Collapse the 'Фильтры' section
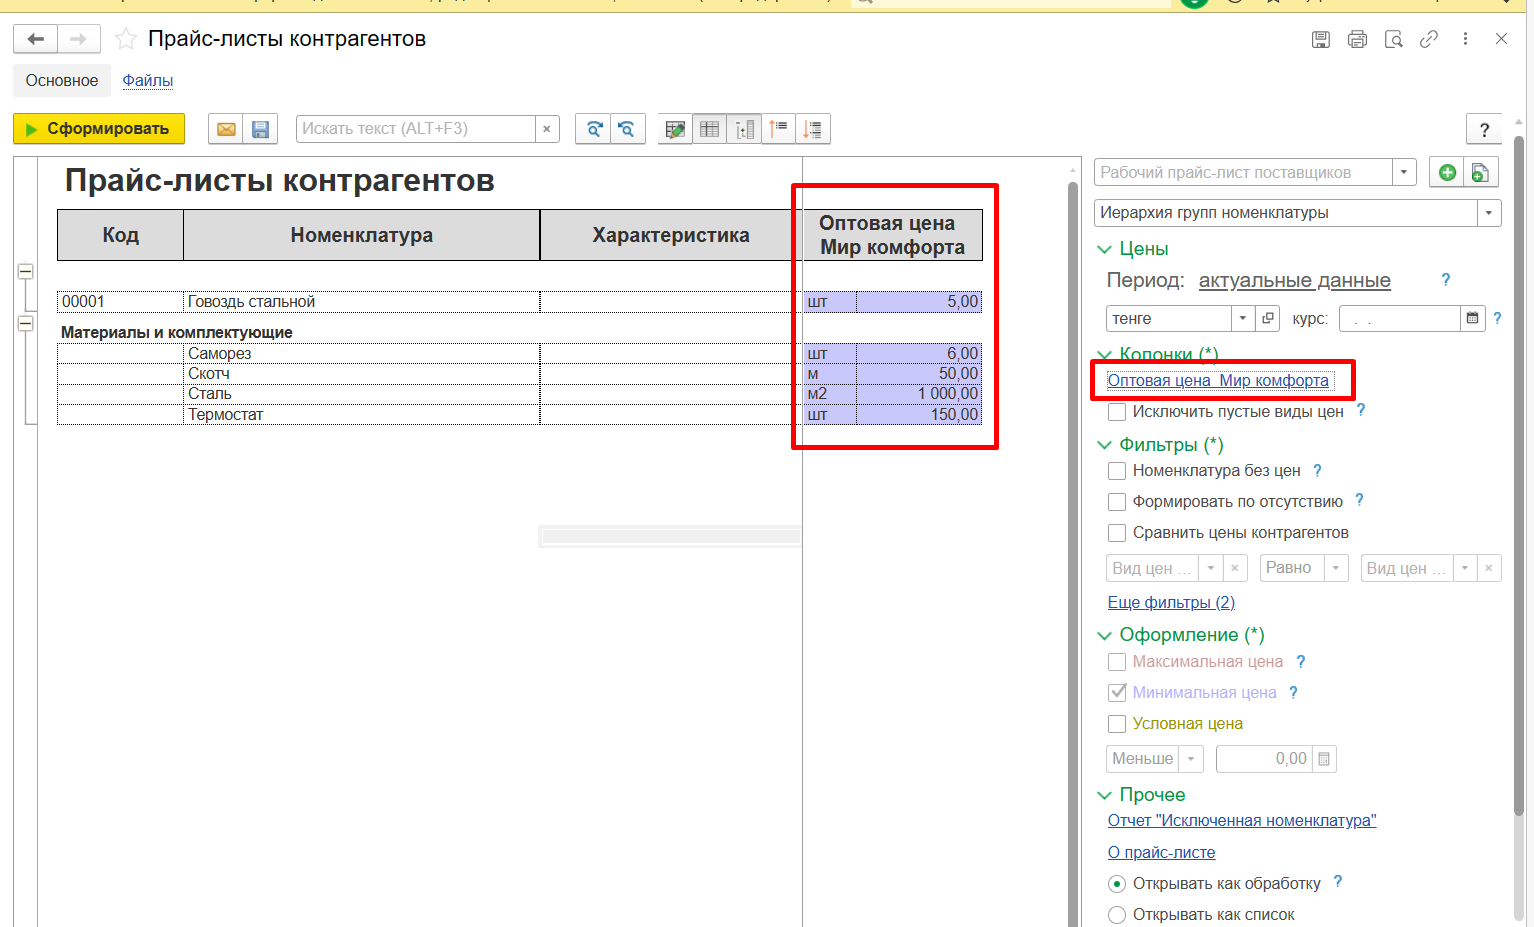This screenshot has height=927, width=1534. (x=1105, y=445)
